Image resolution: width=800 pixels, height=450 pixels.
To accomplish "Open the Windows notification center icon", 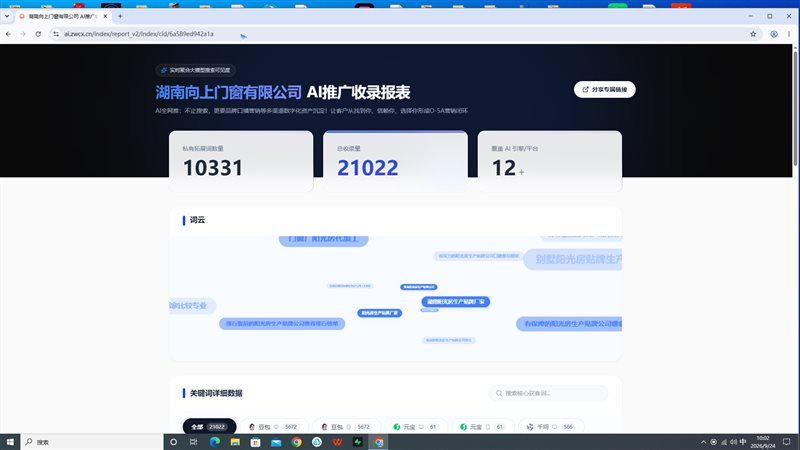I will click(x=787, y=442).
